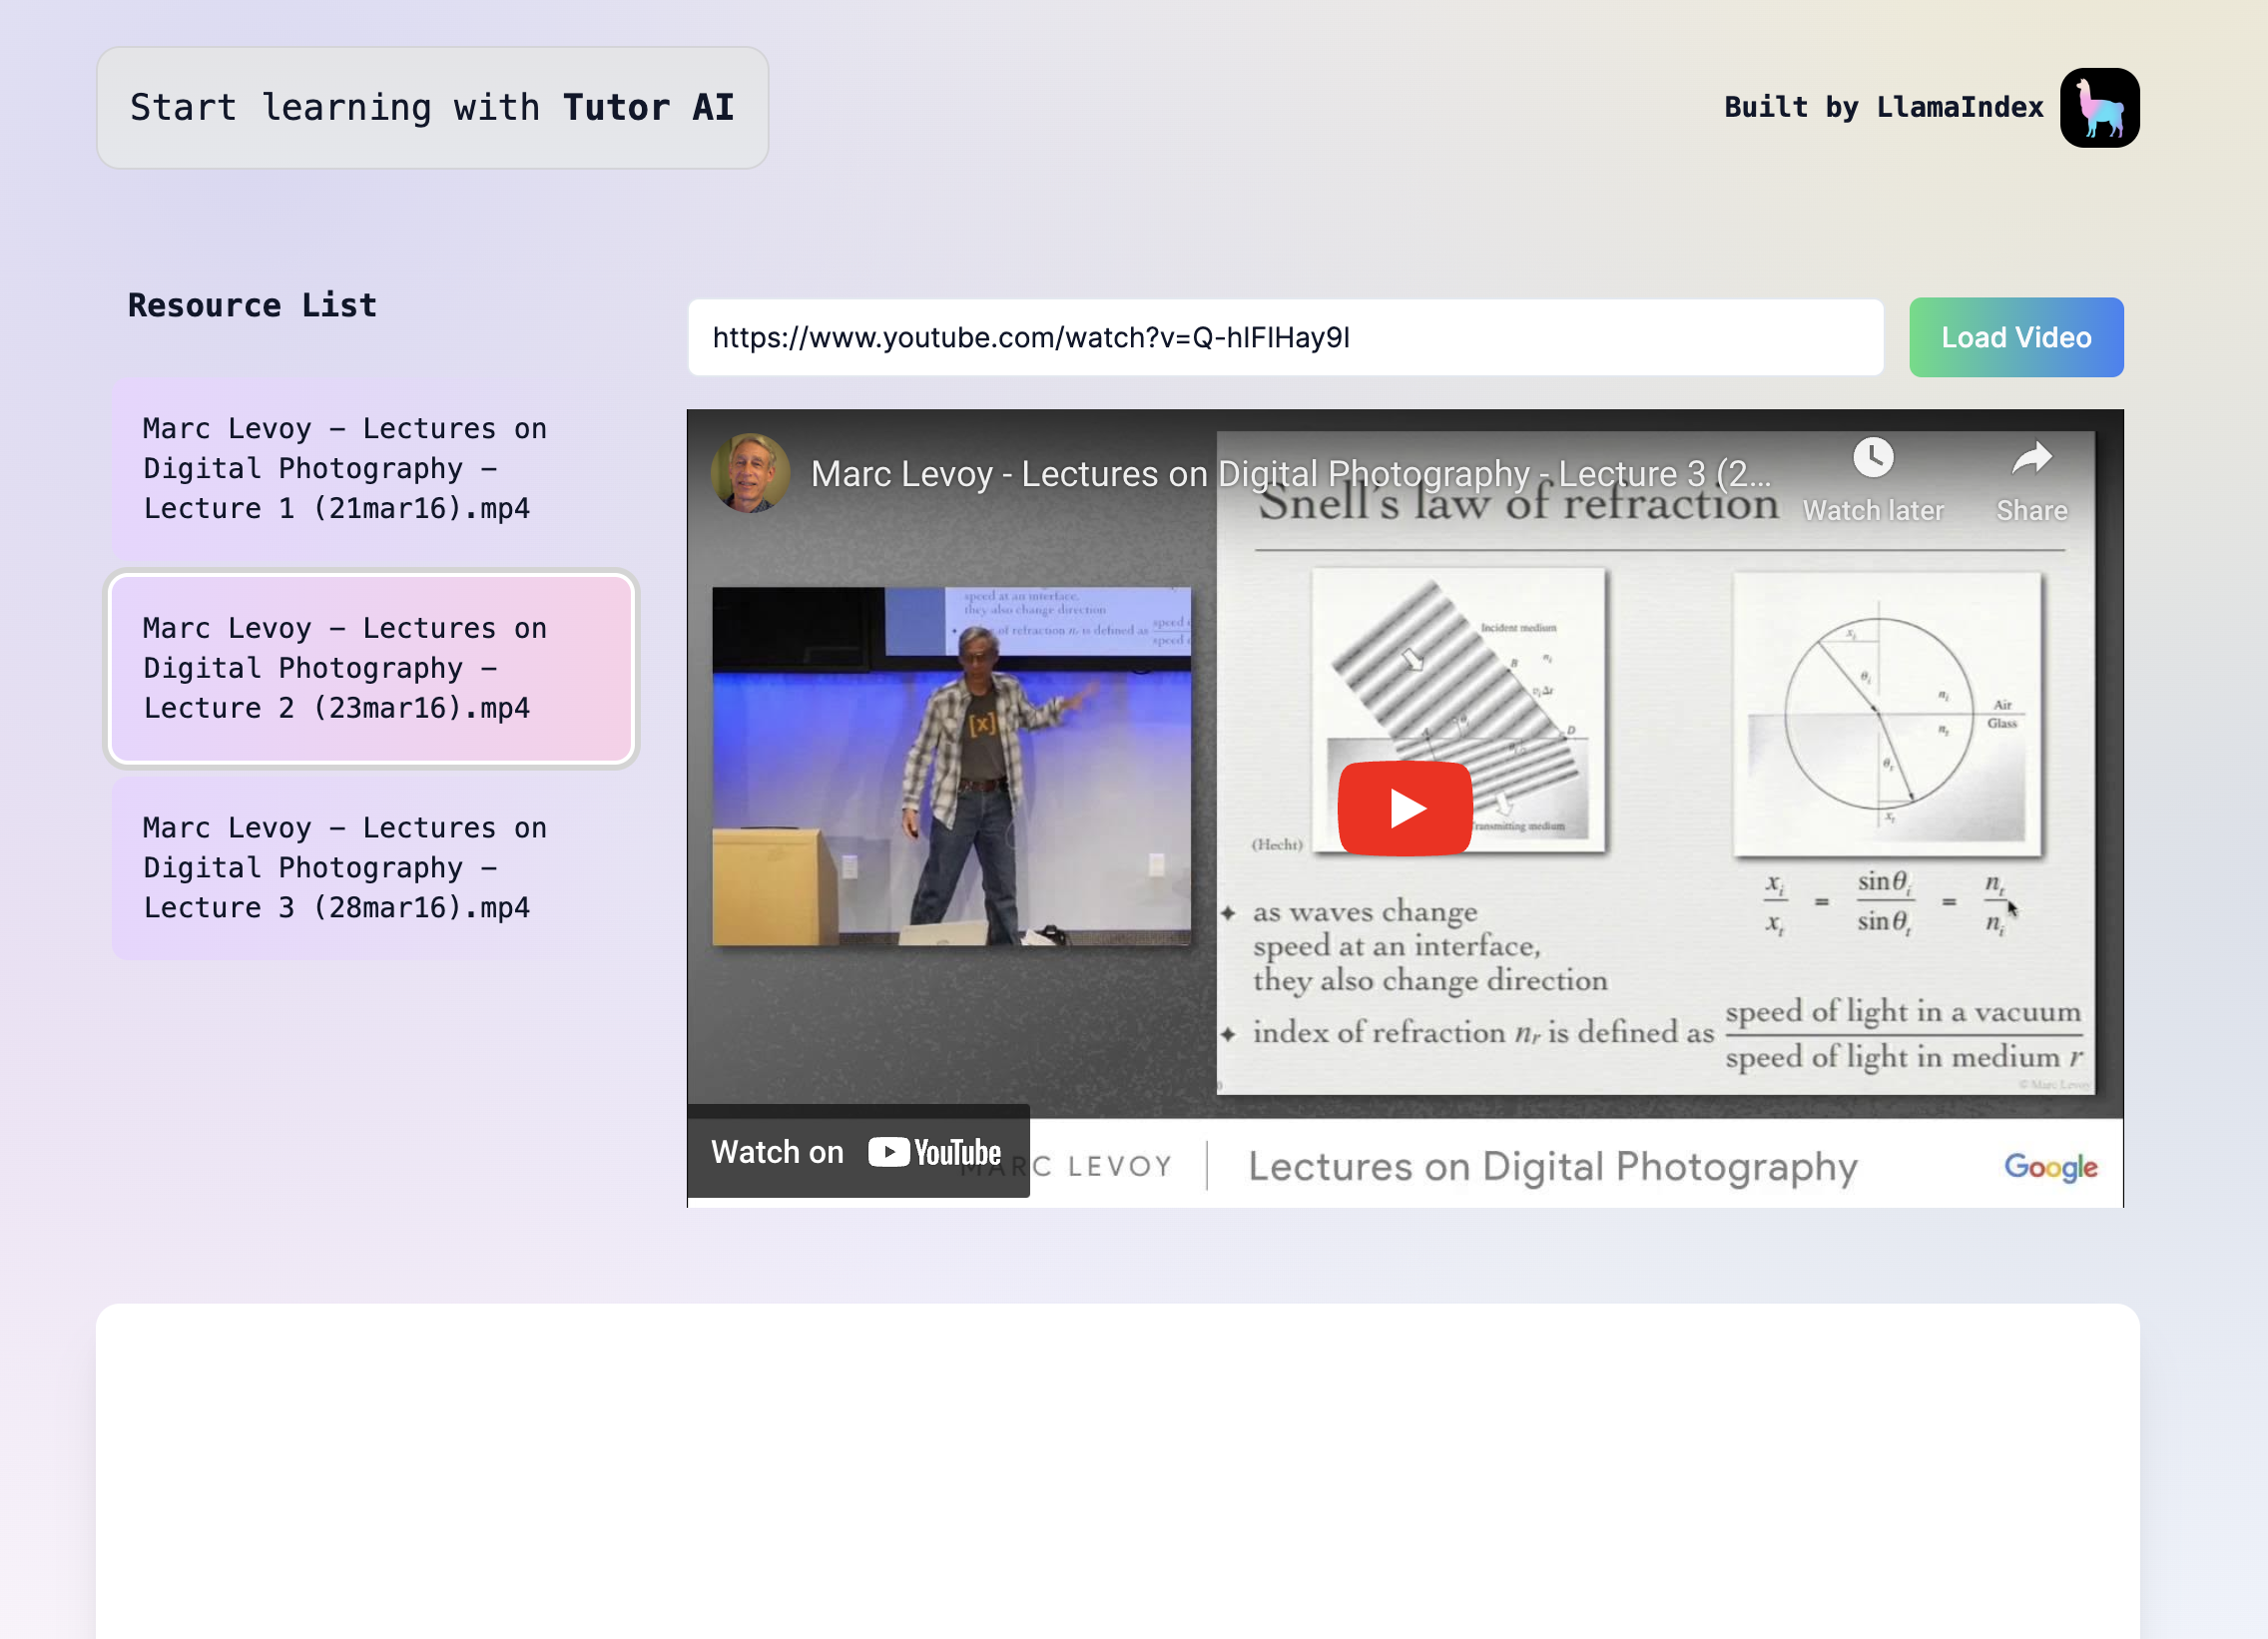Click the lecturer camera inset thumbnail
Viewport: 2268px width, 1639px height.
coord(950,766)
